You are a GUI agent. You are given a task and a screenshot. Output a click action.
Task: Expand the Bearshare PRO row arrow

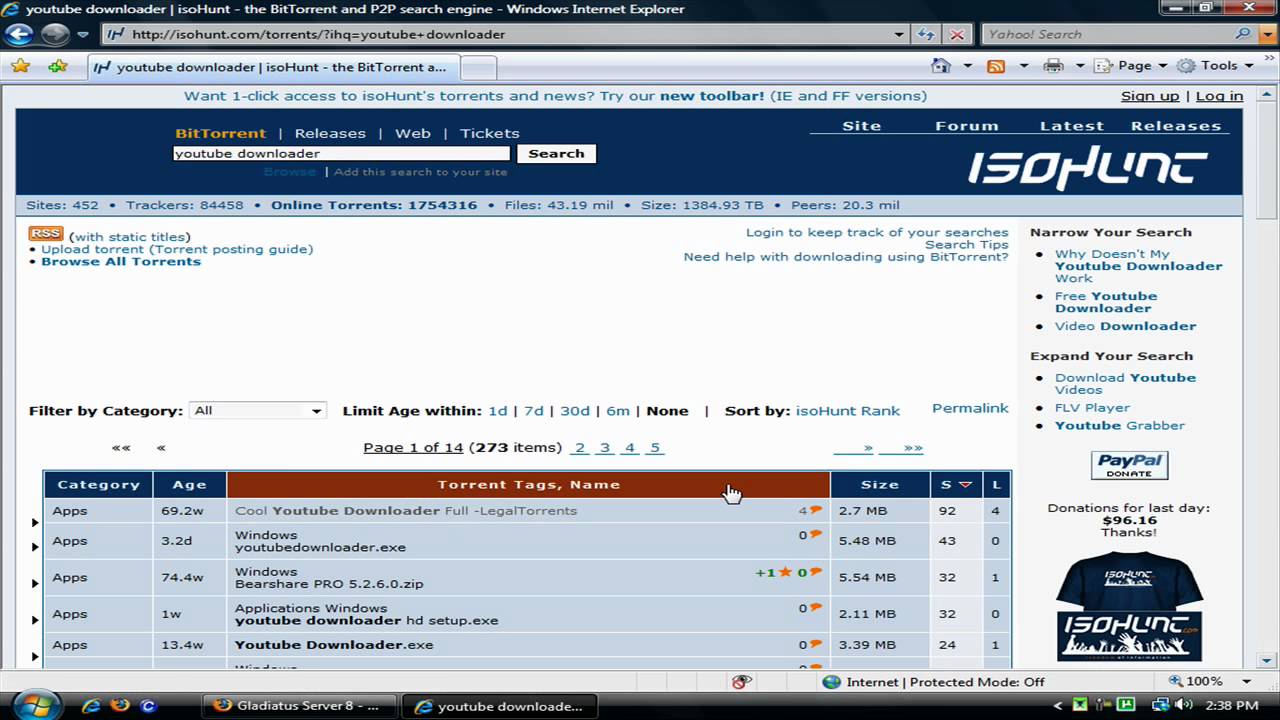click(x=35, y=583)
